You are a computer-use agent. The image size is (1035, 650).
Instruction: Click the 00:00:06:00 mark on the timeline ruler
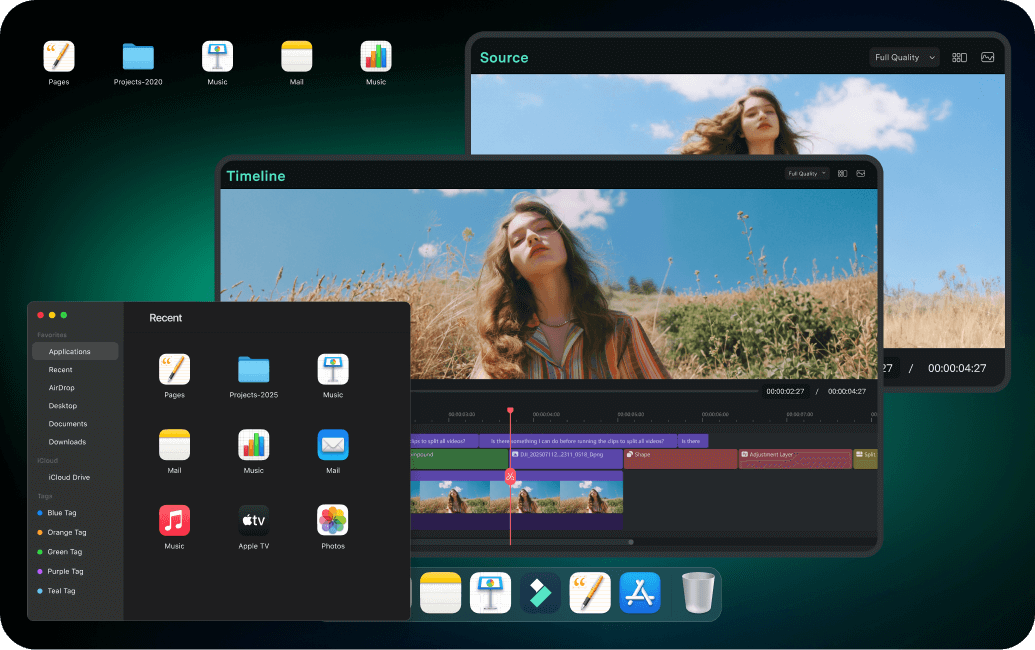point(715,414)
